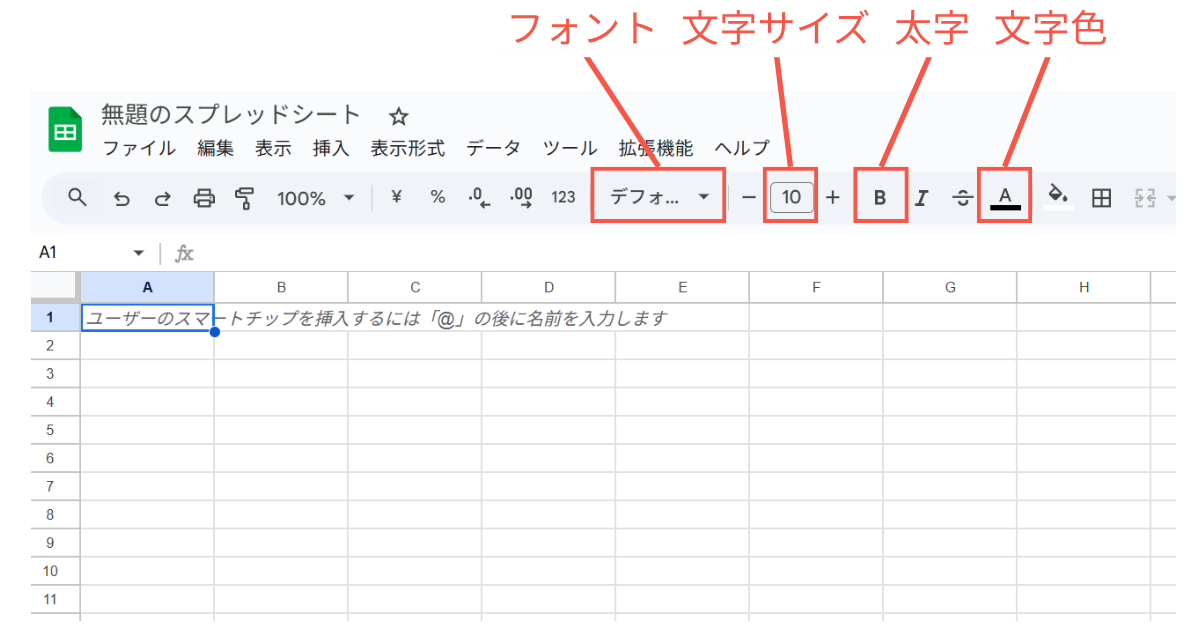Viewport: 1200px width, 628px height.
Task: Toggle bold formatting with B button
Action: pyautogui.click(x=880, y=198)
